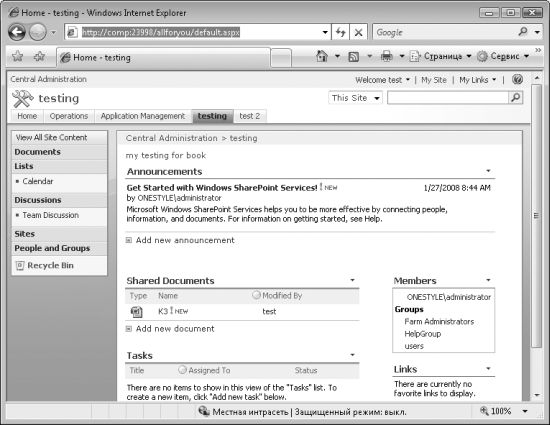Expand the zoom level 100% dropdown

pos(525,411)
